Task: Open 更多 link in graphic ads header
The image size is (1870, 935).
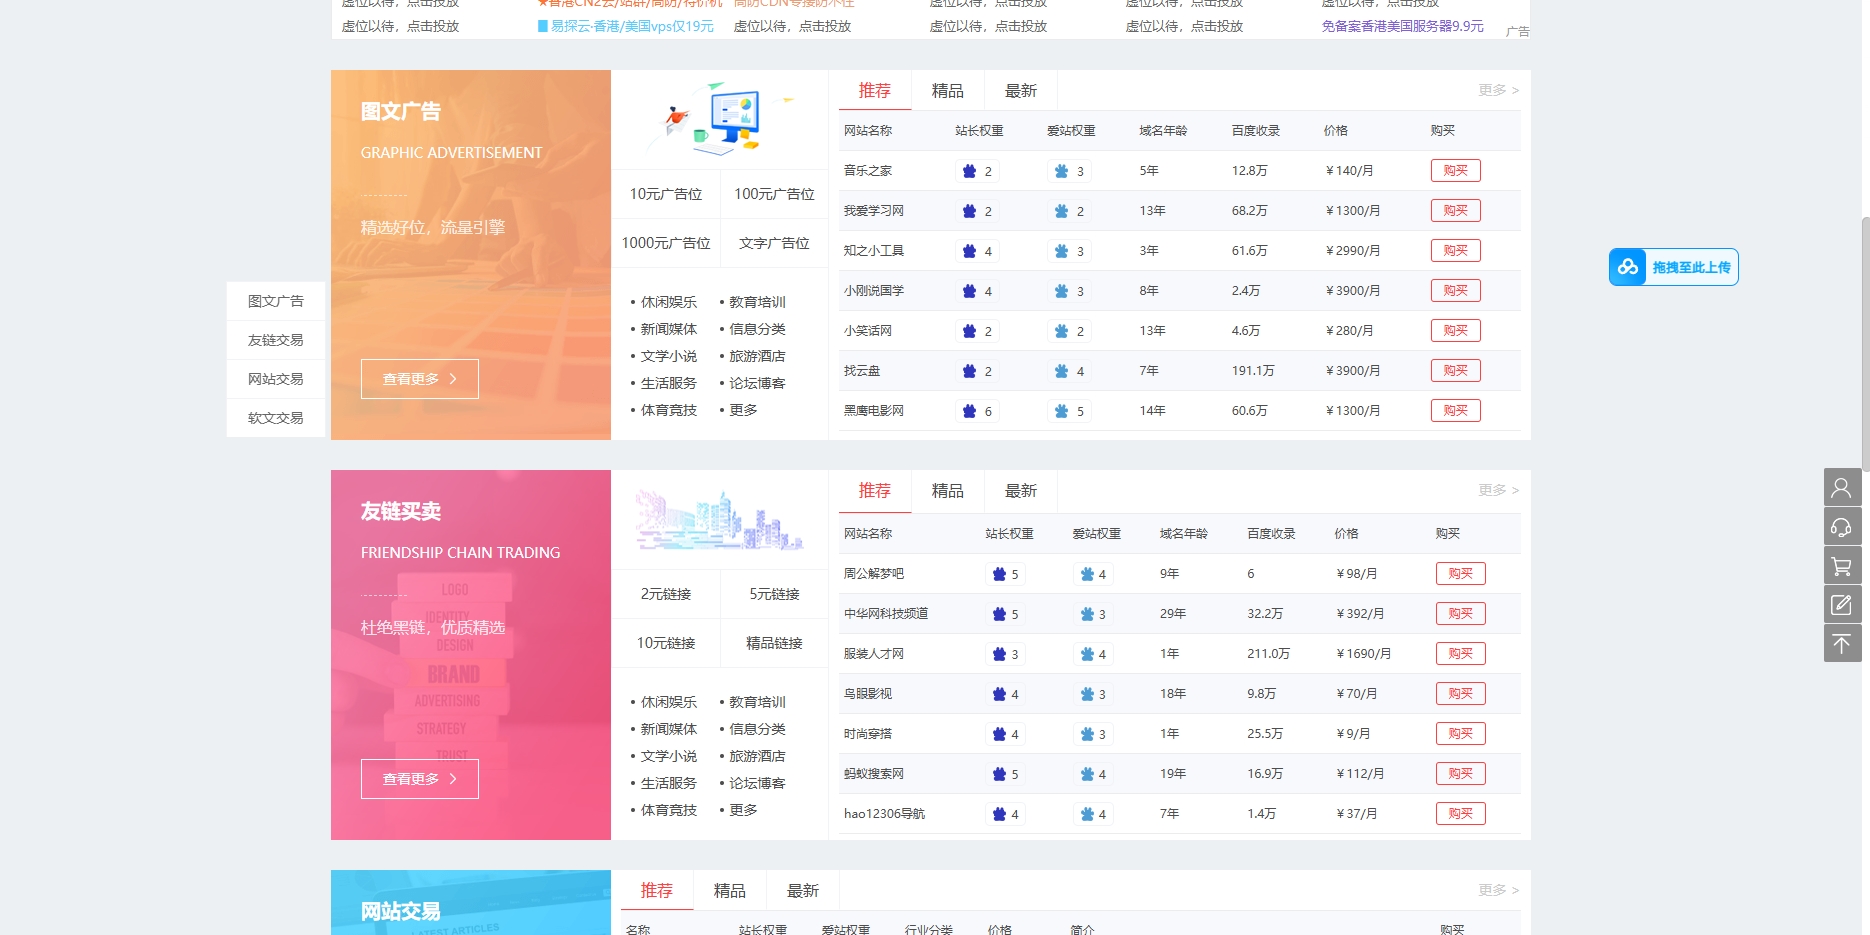Action: tap(1498, 90)
